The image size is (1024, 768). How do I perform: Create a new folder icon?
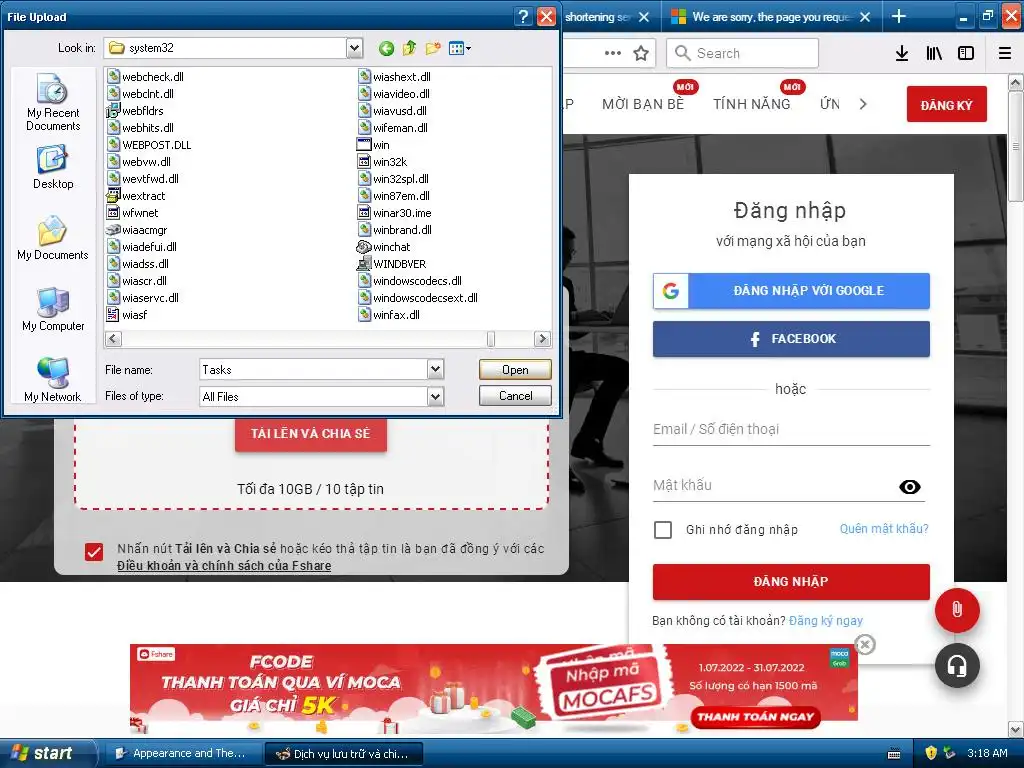pyautogui.click(x=432, y=48)
